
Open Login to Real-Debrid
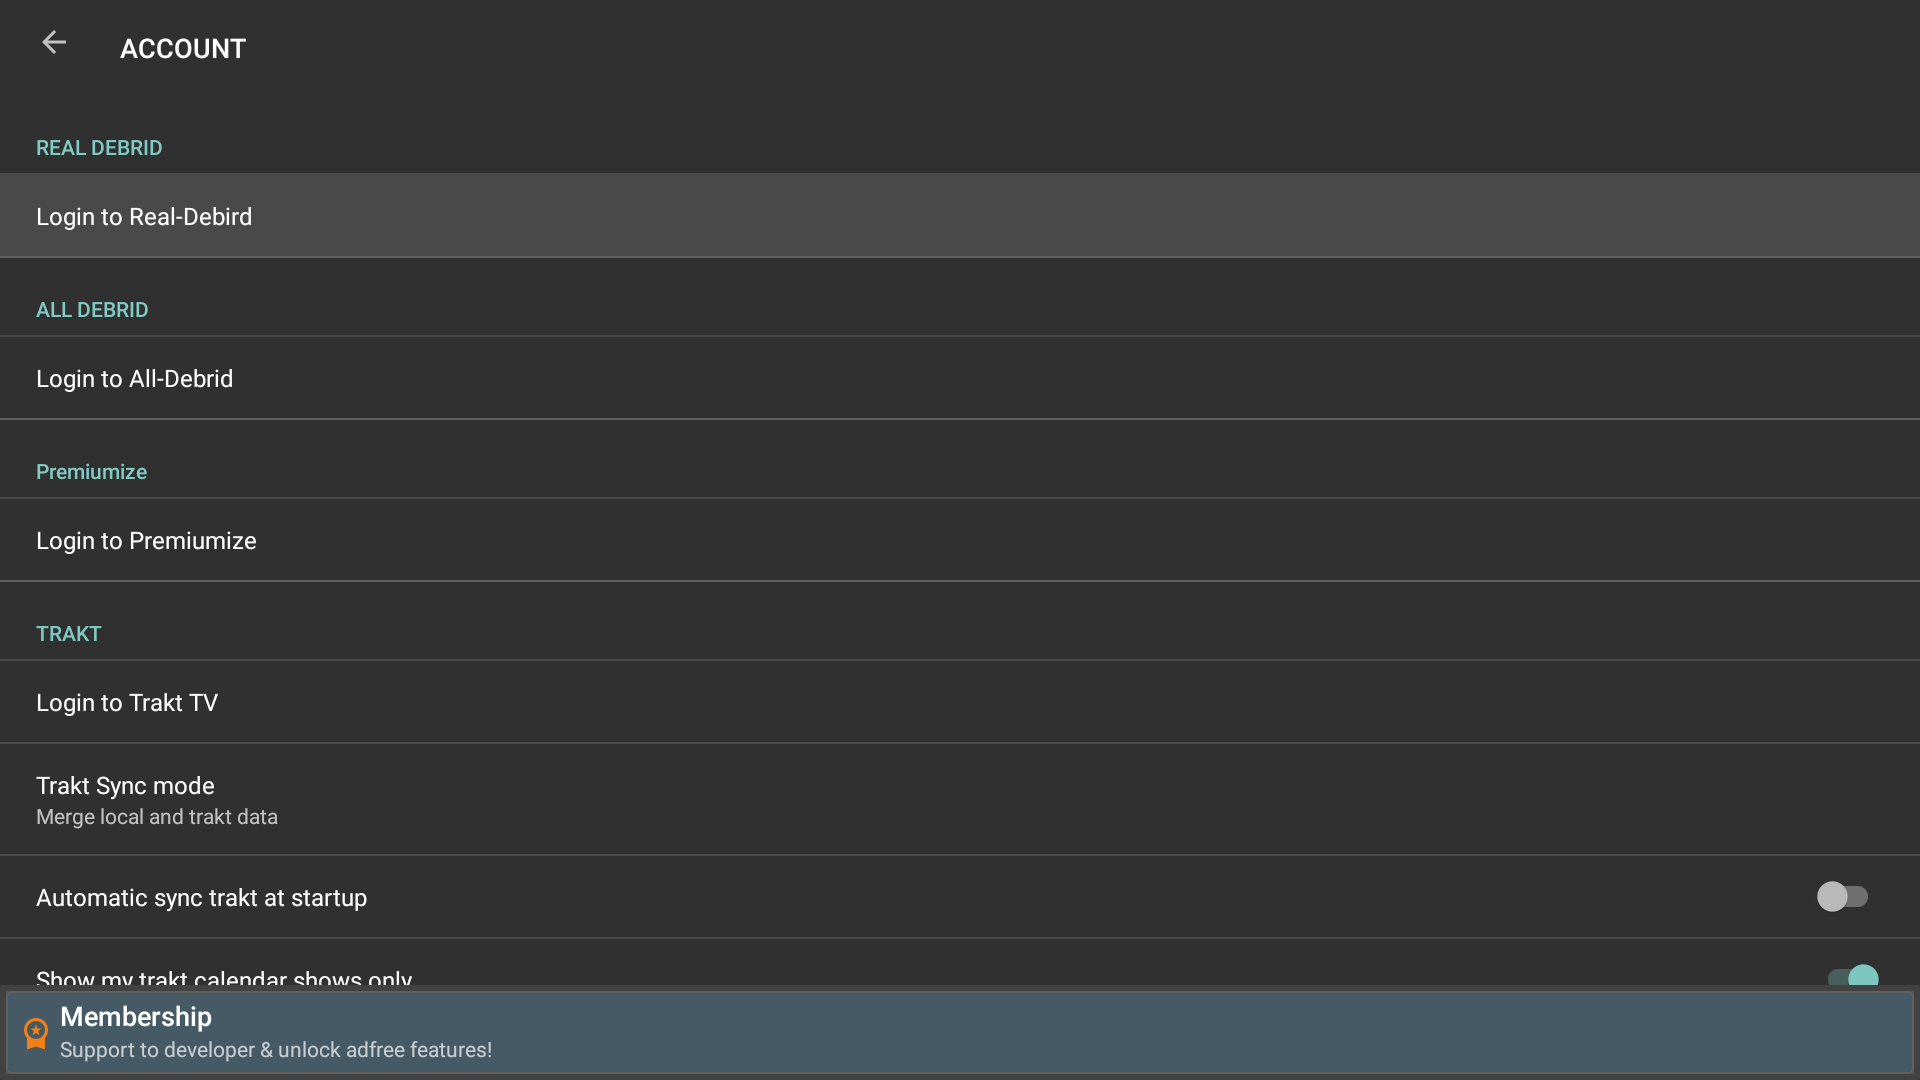pos(960,216)
